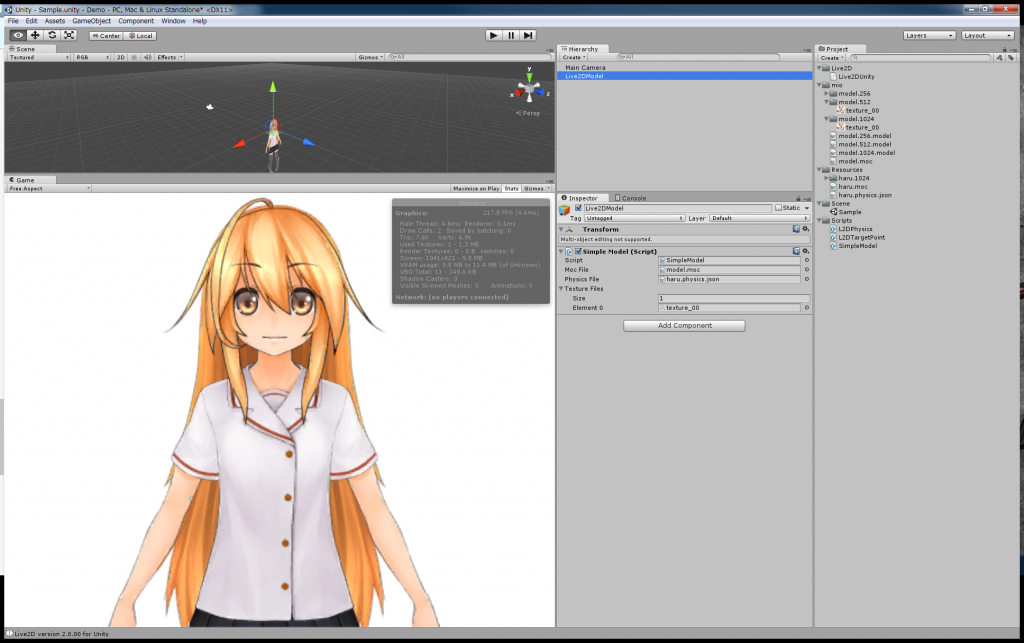Open the Project Create menu
This screenshot has width=1024, height=643.
coord(832,57)
